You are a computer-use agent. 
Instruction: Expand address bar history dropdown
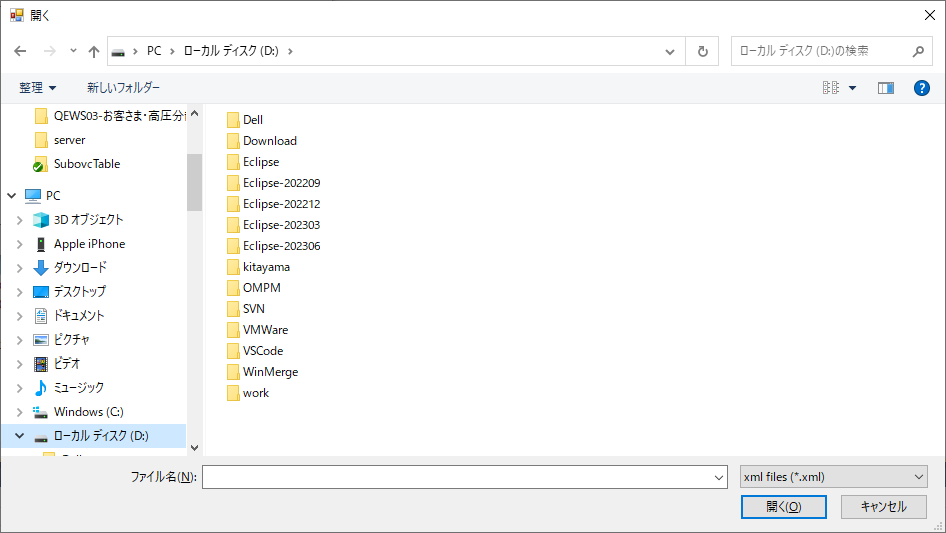(x=670, y=51)
